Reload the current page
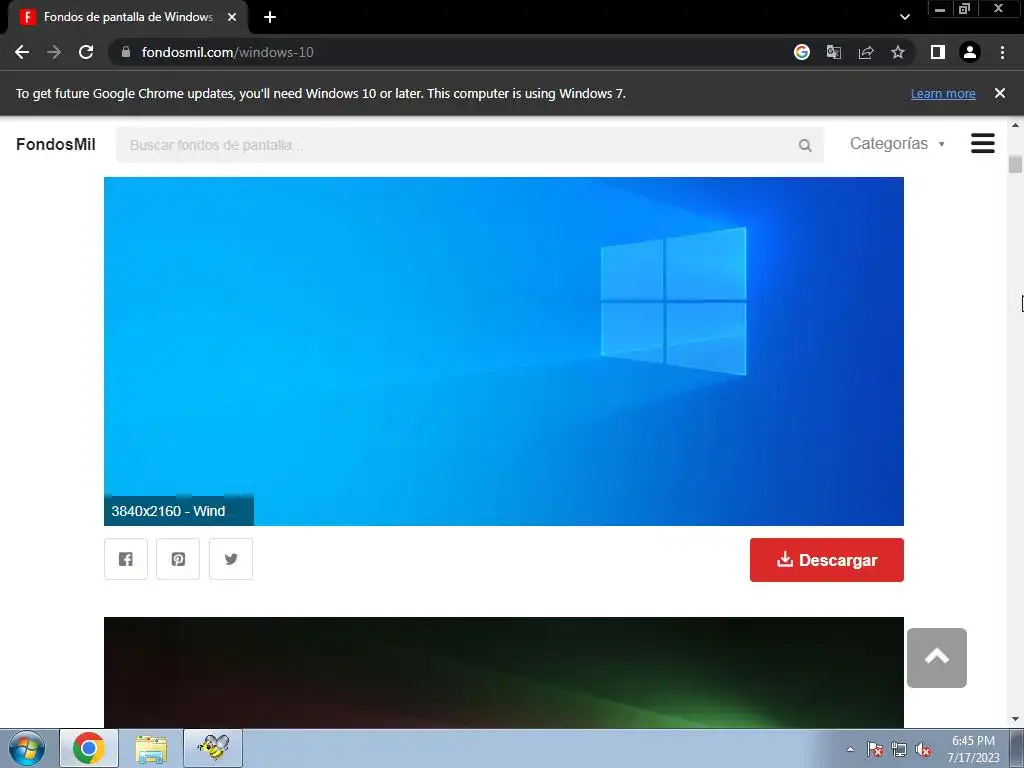 [86, 52]
